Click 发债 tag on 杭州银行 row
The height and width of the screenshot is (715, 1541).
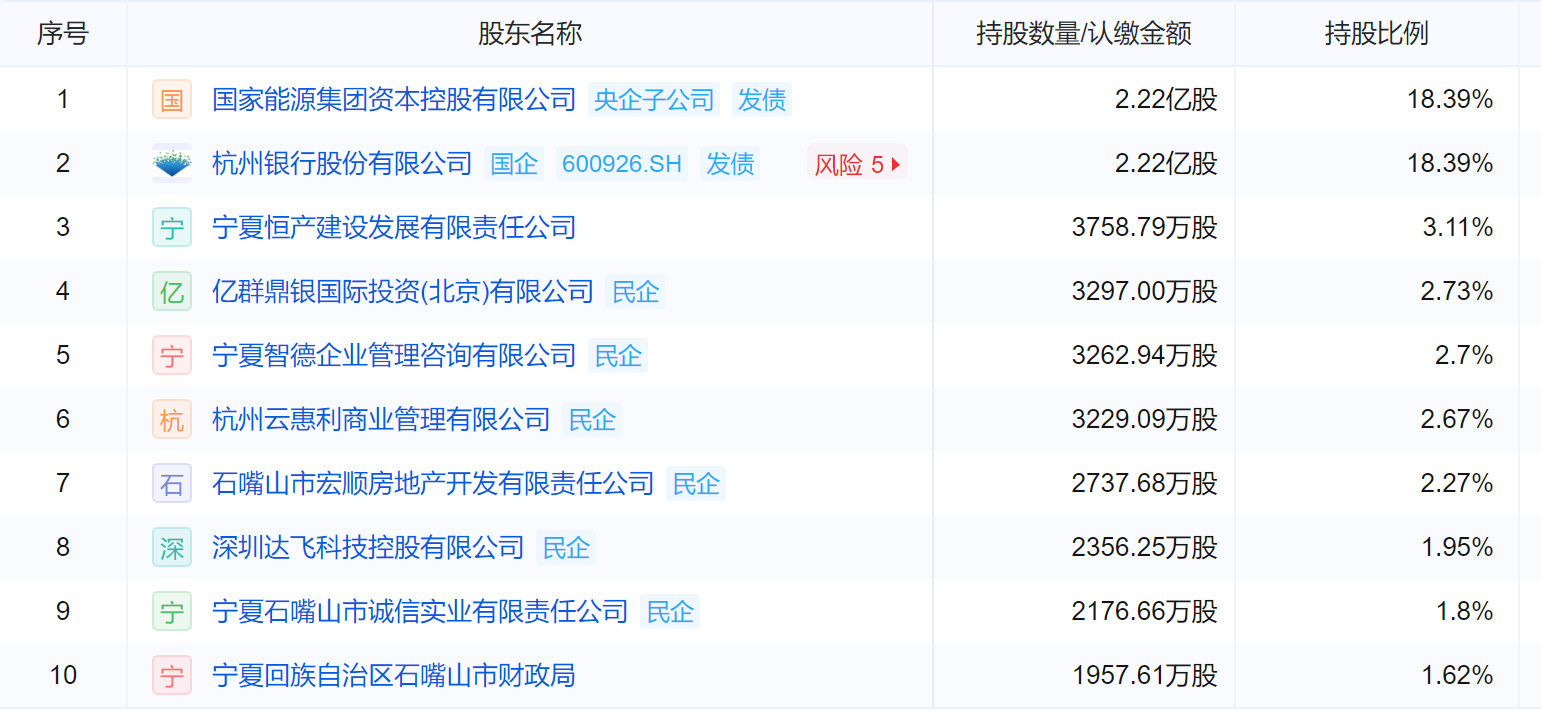click(x=730, y=163)
